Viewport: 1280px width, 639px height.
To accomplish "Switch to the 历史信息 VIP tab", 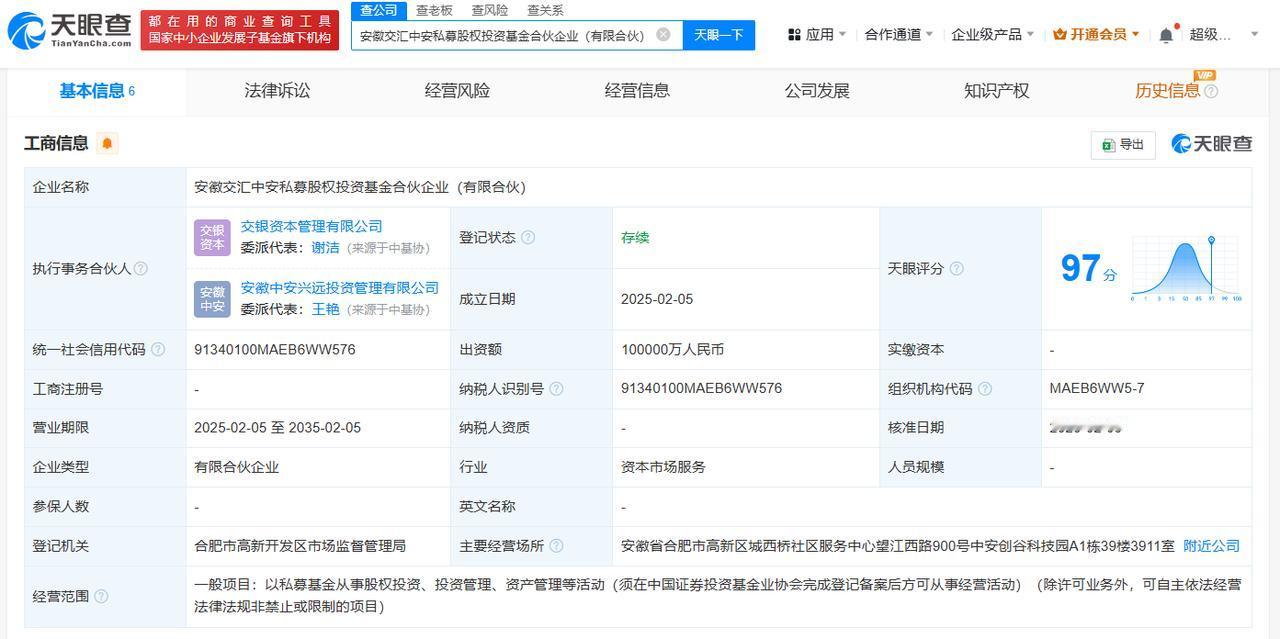I will click(x=1167, y=91).
